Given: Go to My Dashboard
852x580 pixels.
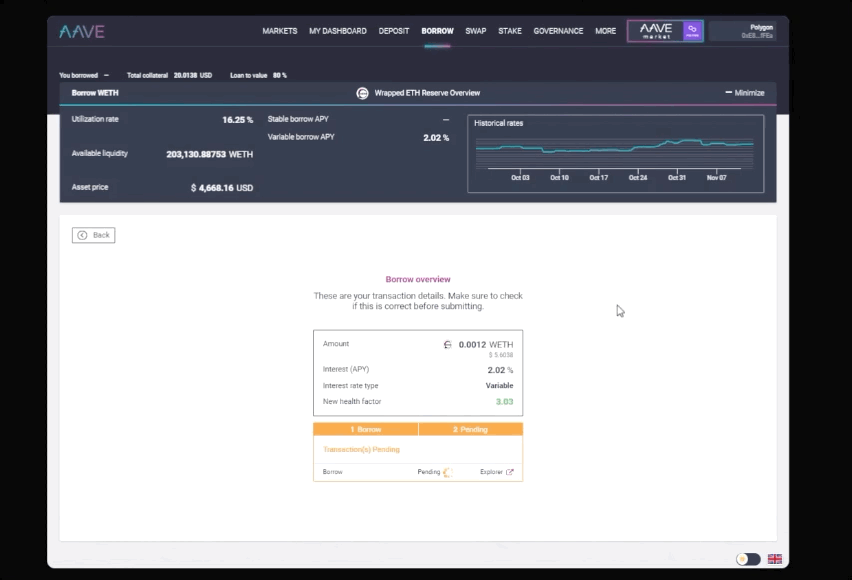Looking at the screenshot, I should tap(337, 31).
